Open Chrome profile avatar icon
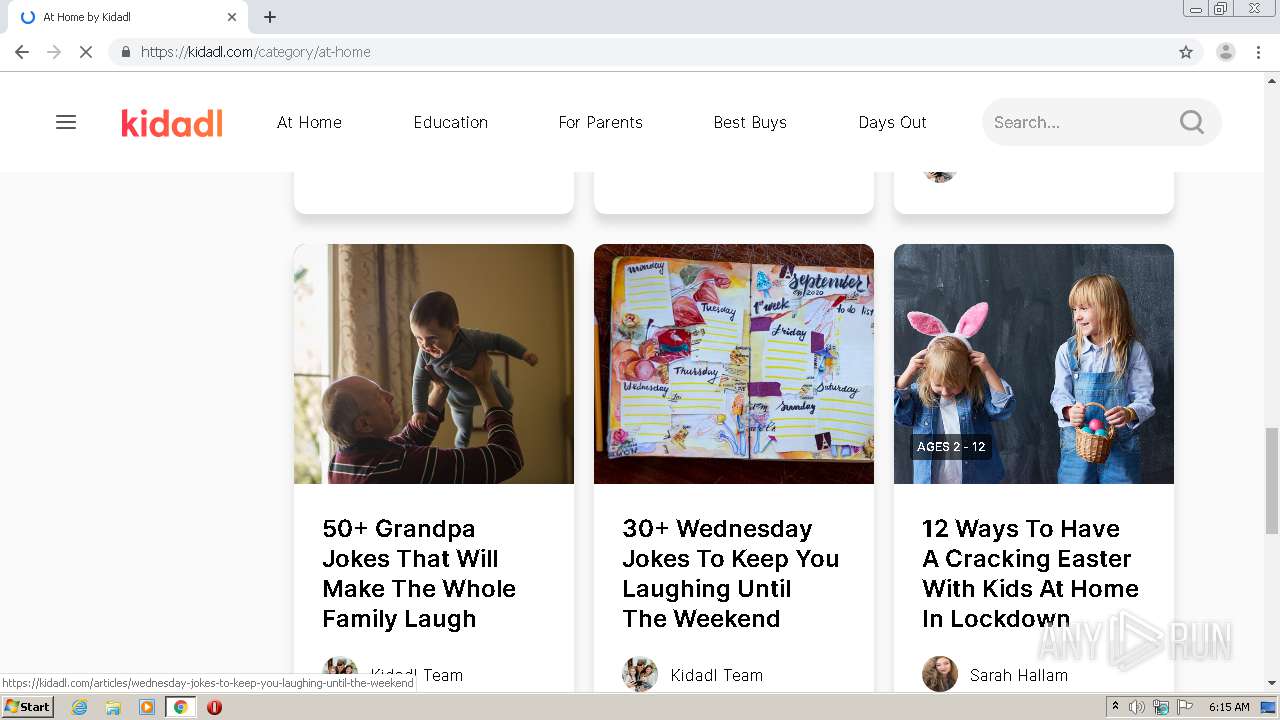Image resolution: width=1280 pixels, height=720 pixels. click(1226, 52)
